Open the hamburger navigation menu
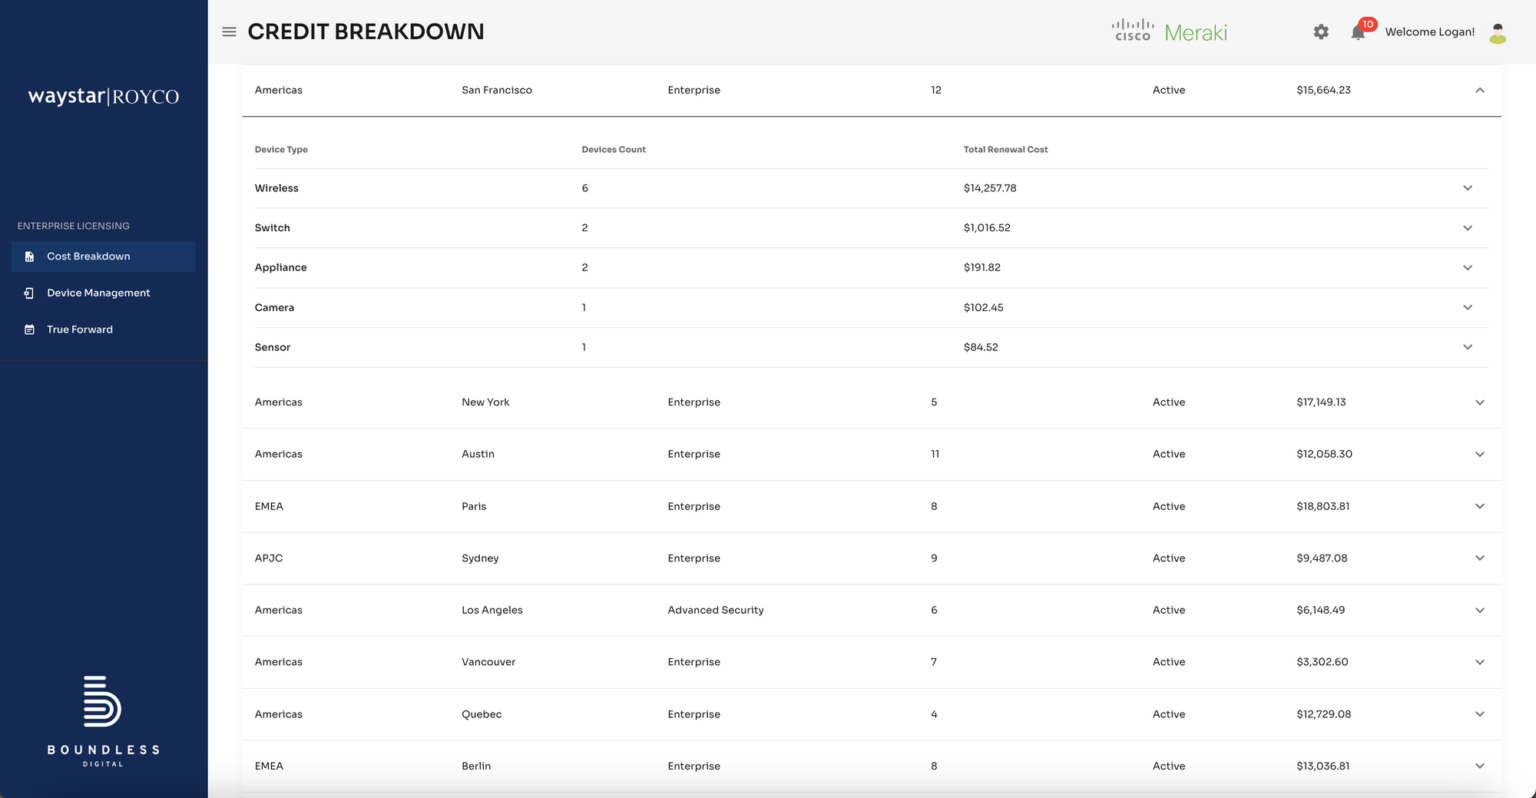Viewport: 1536px width, 798px height. coord(229,31)
